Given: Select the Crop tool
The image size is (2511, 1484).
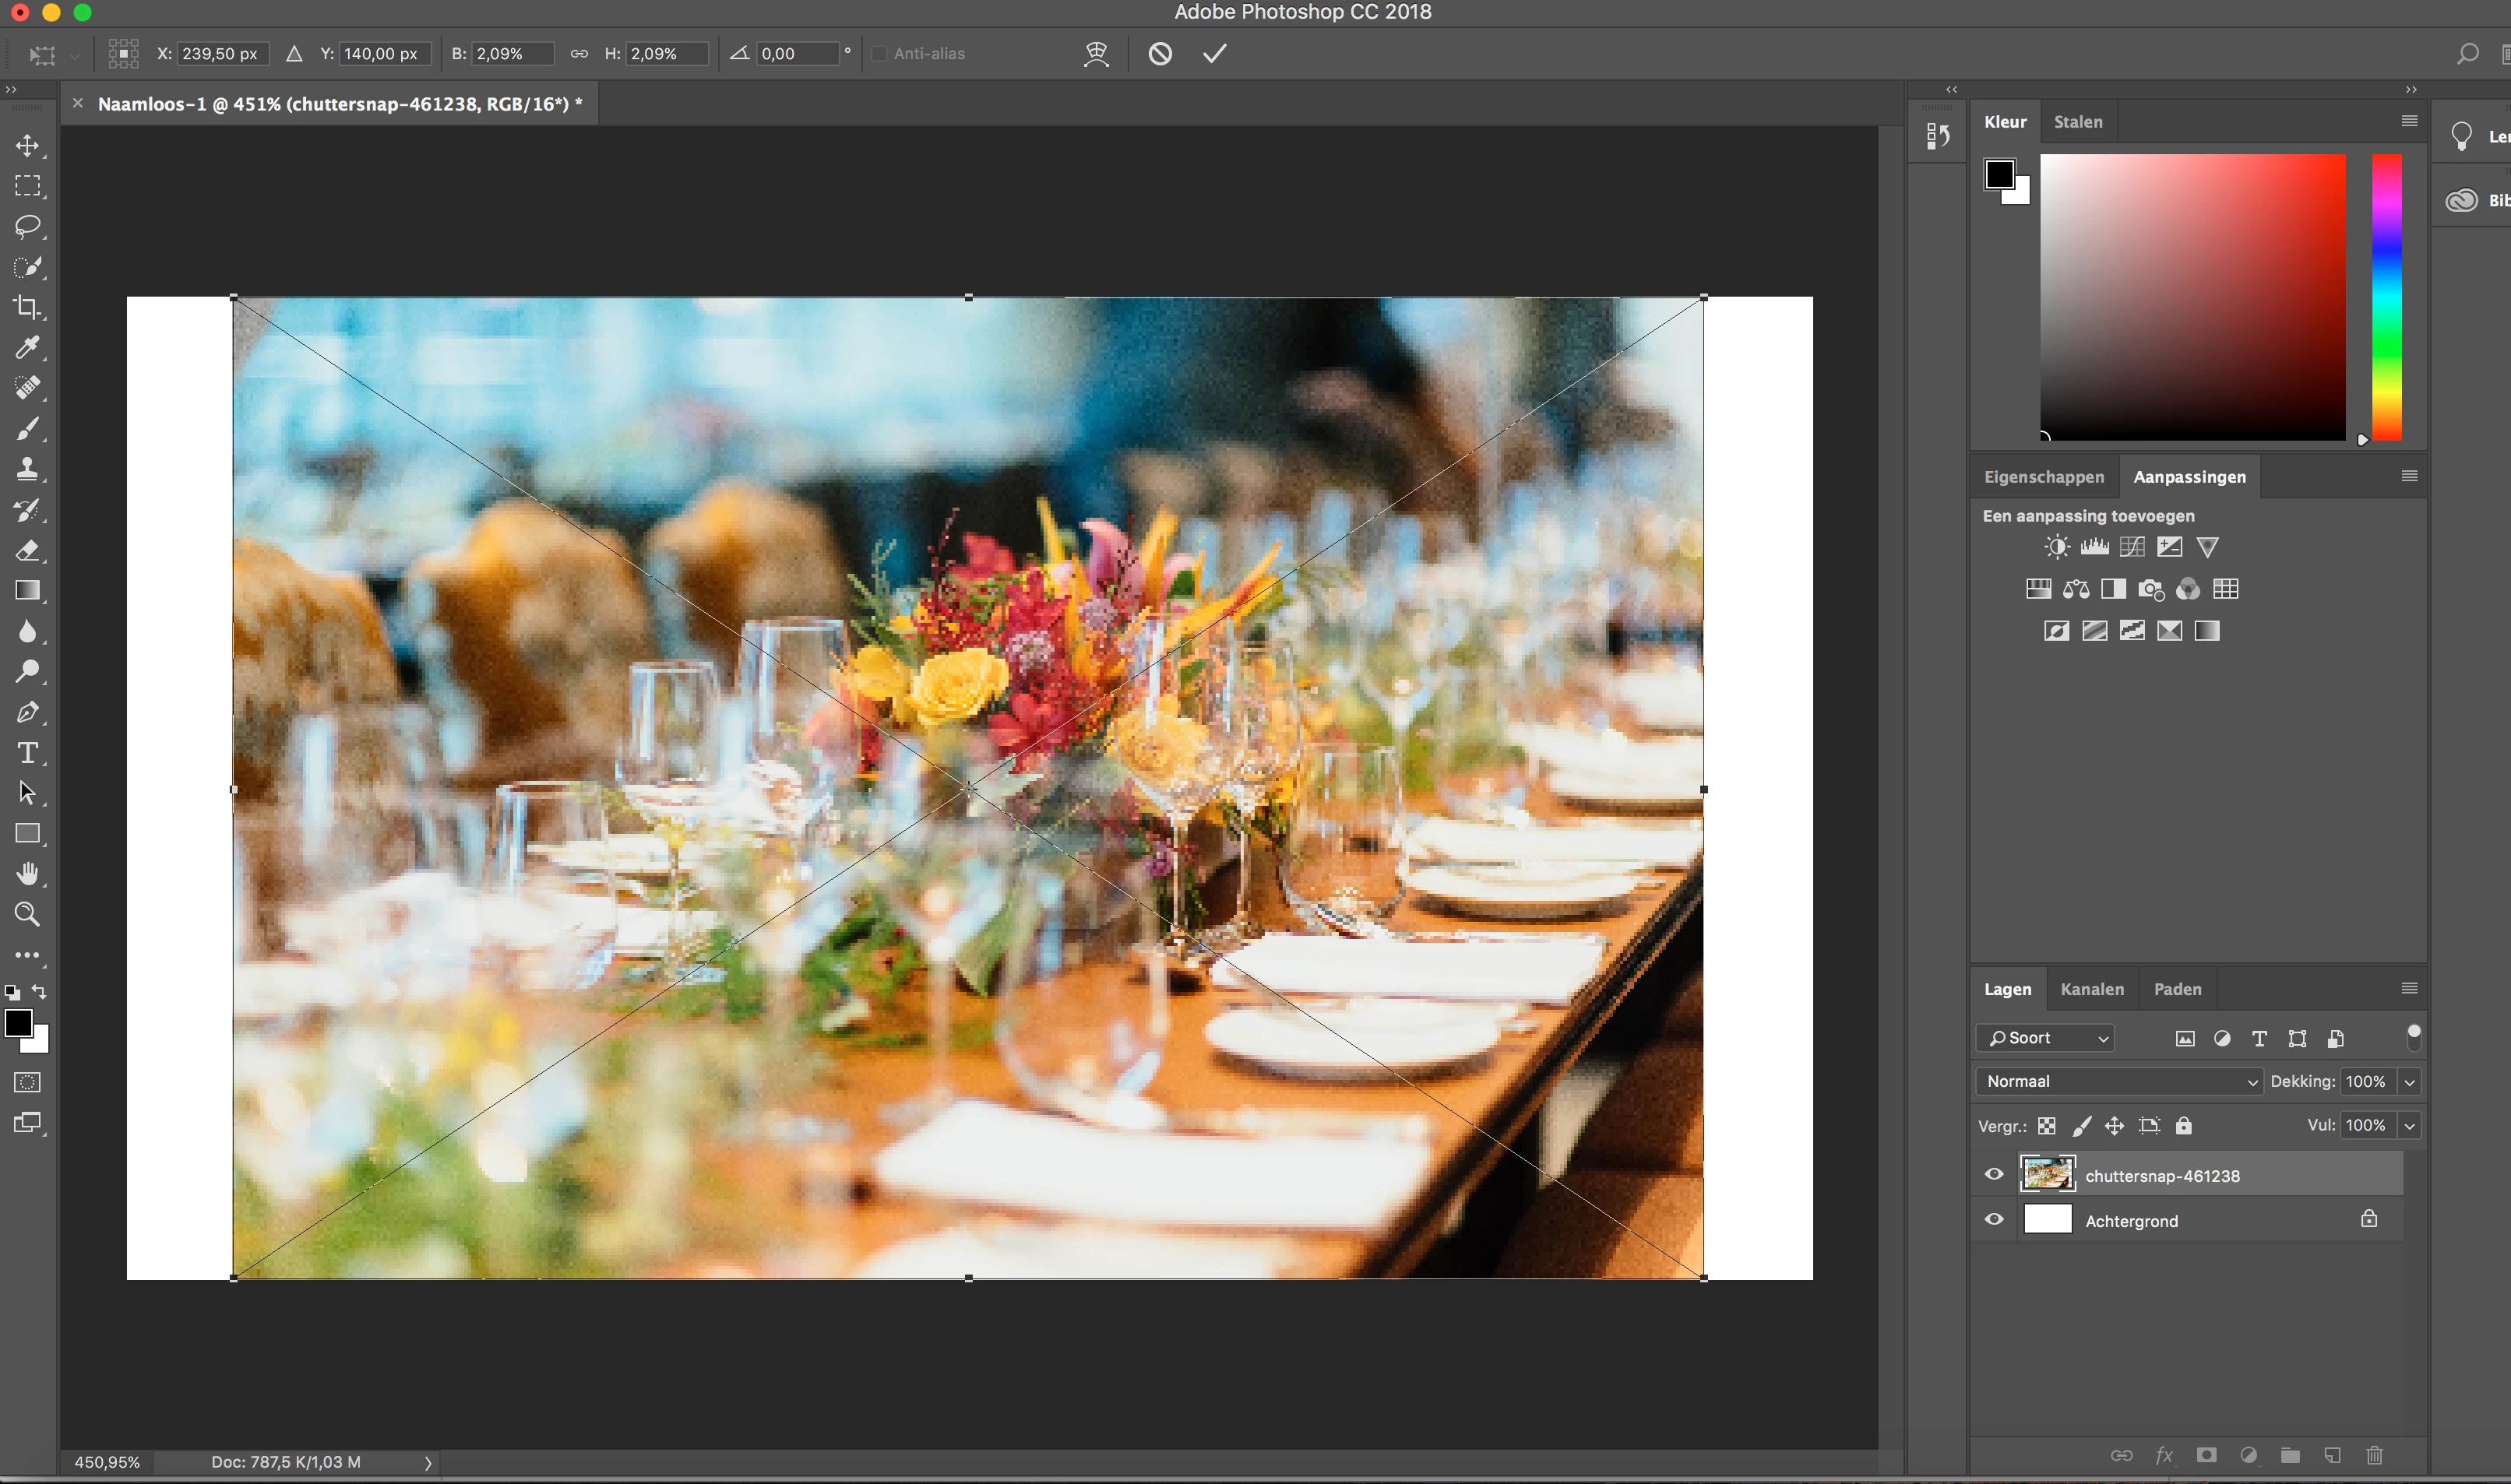Looking at the screenshot, I should click(27, 307).
